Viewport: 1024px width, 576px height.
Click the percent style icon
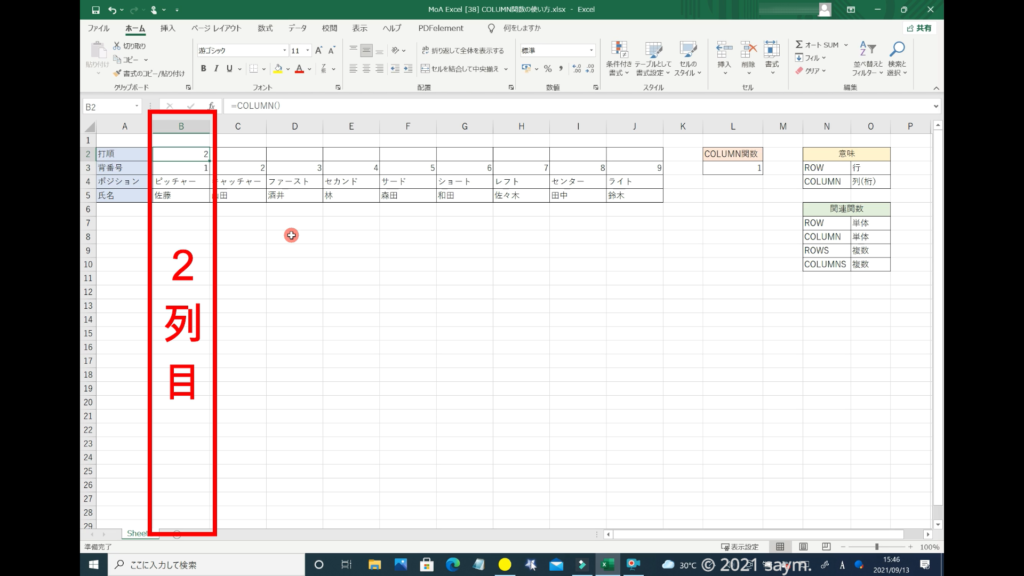(547, 69)
